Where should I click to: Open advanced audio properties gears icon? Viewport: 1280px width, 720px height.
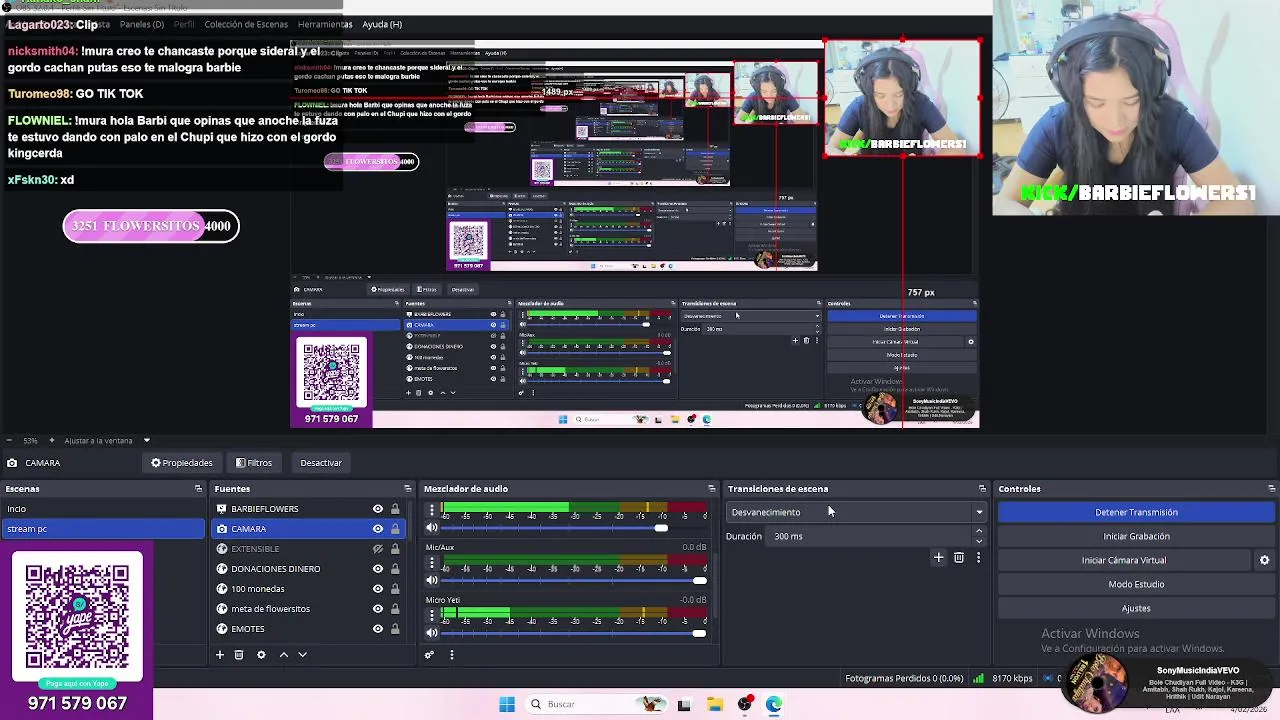[x=429, y=655]
